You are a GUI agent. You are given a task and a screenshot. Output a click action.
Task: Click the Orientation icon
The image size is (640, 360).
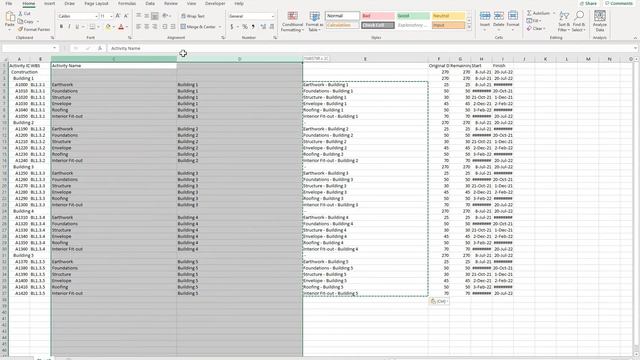[x=165, y=16]
